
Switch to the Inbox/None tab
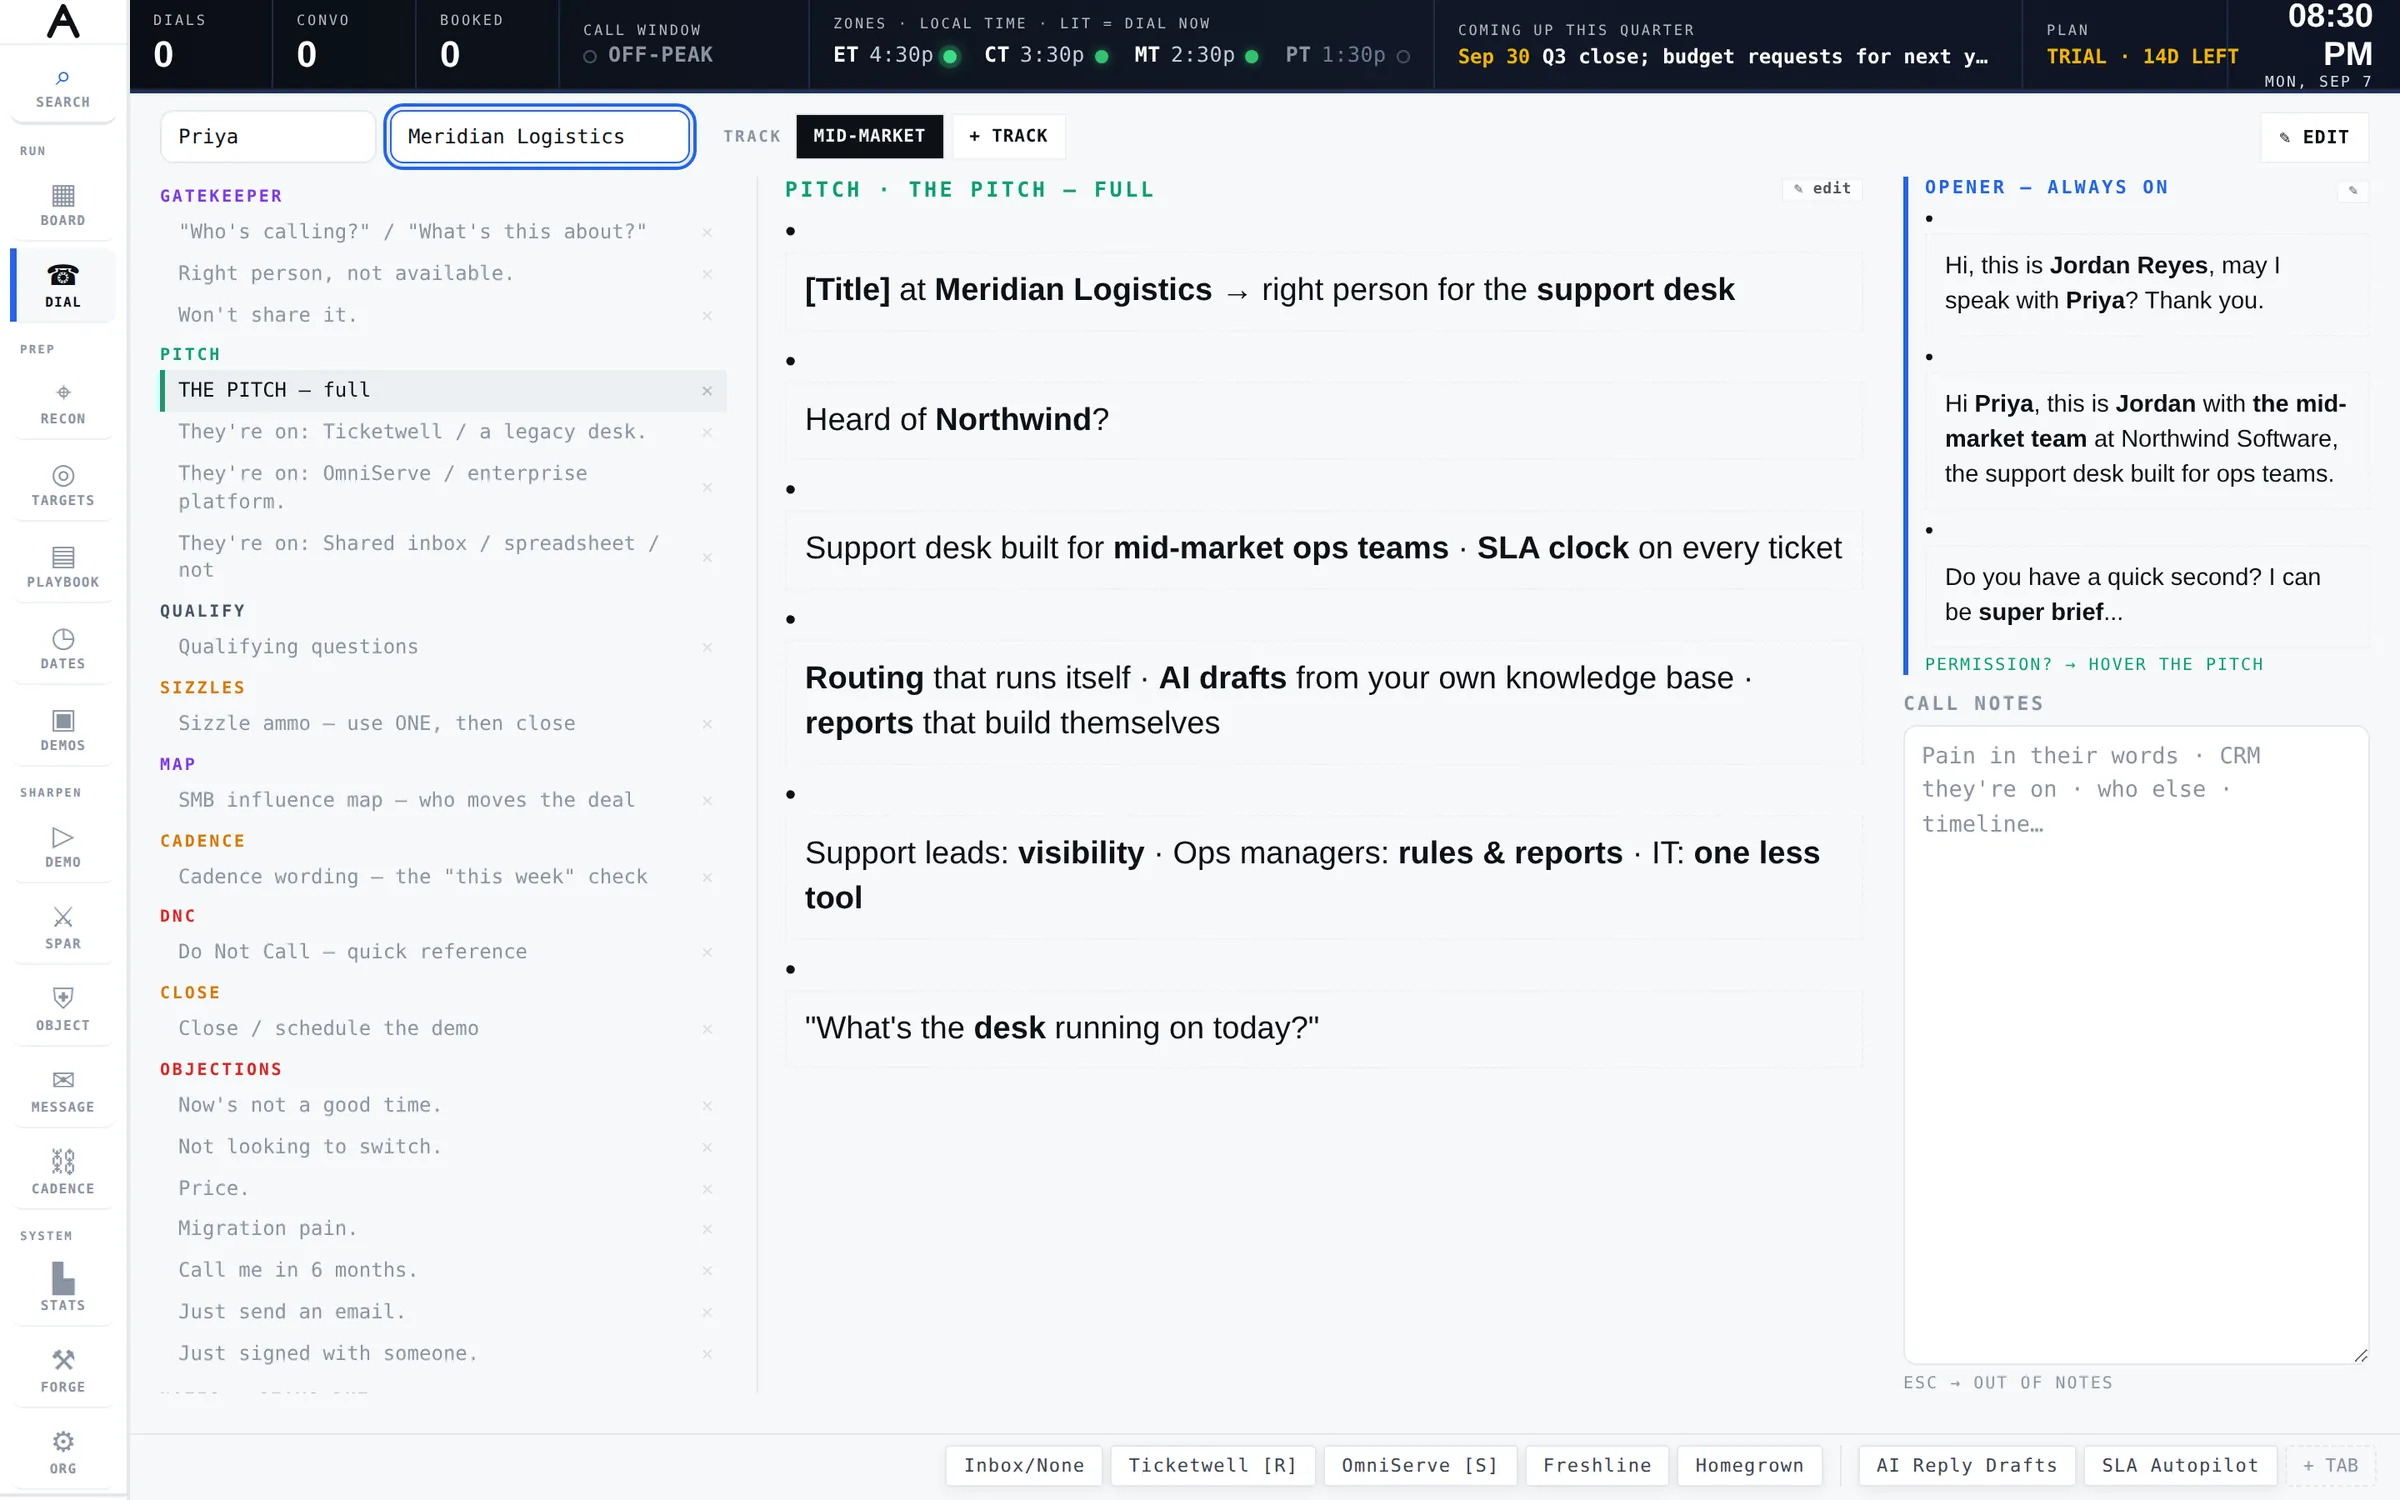pos(1024,1465)
